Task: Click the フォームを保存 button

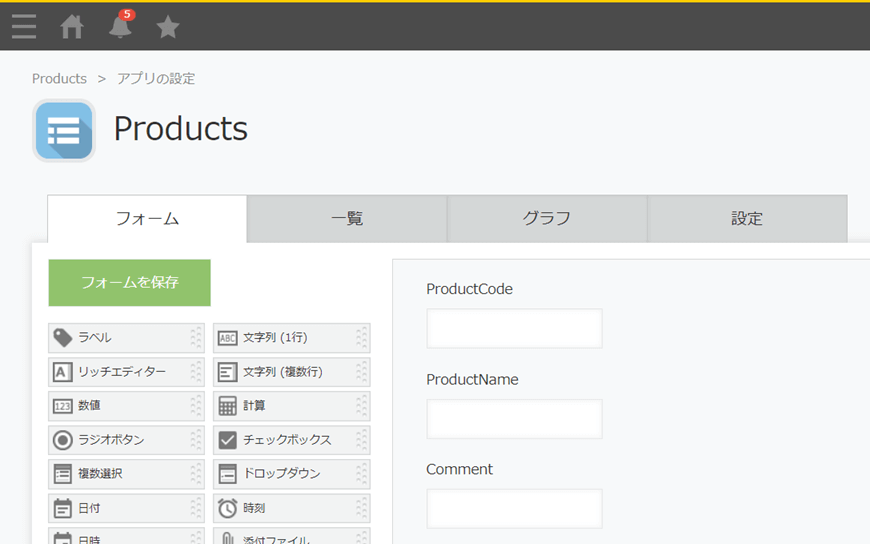Action: [x=130, y=283]
